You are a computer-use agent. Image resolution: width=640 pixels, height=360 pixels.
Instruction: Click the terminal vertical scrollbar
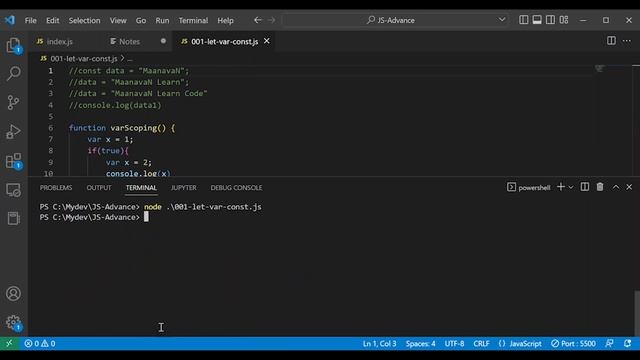637,312
